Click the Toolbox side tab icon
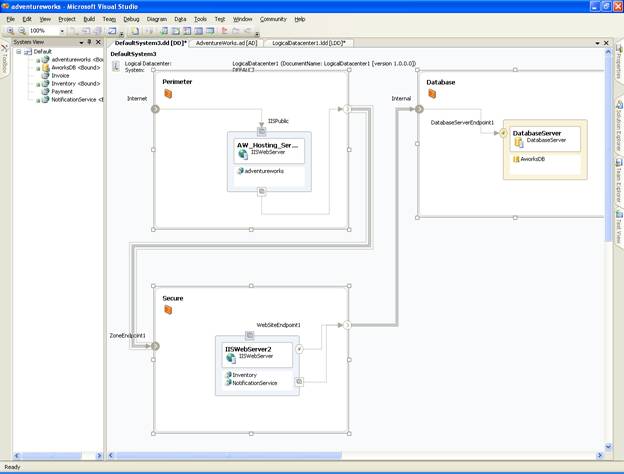Image resolution: width=624 pixels, height=474 pixels. pyautogui.click(x=4, y=49)
